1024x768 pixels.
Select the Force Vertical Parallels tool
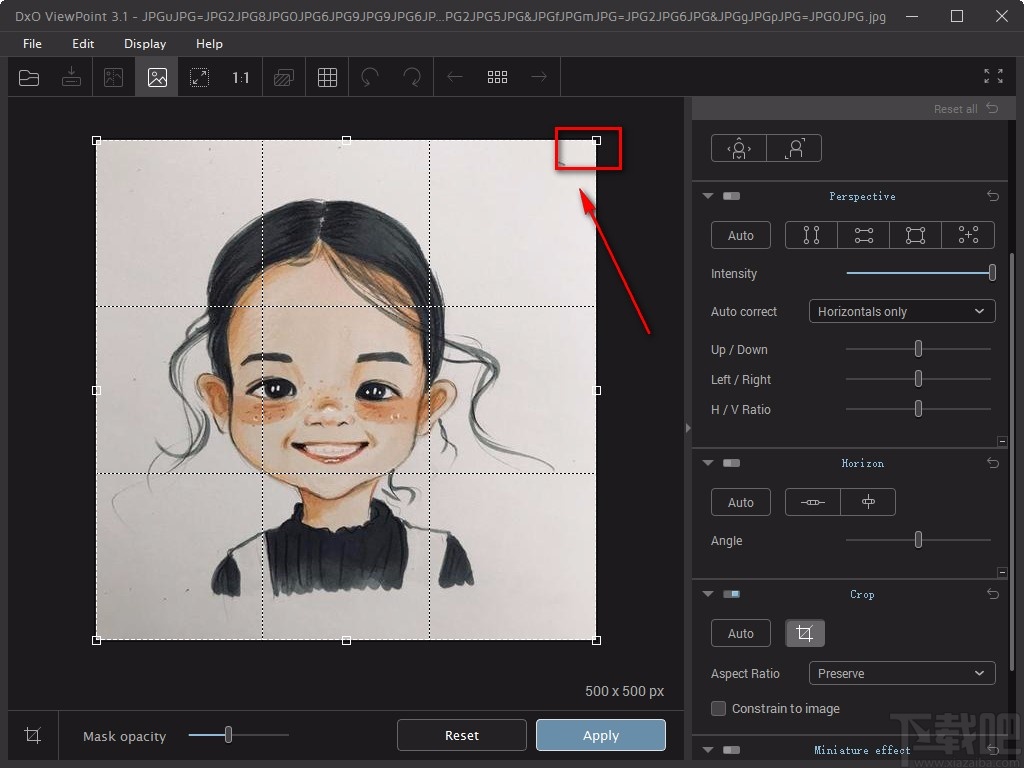(x=810, y=235)
